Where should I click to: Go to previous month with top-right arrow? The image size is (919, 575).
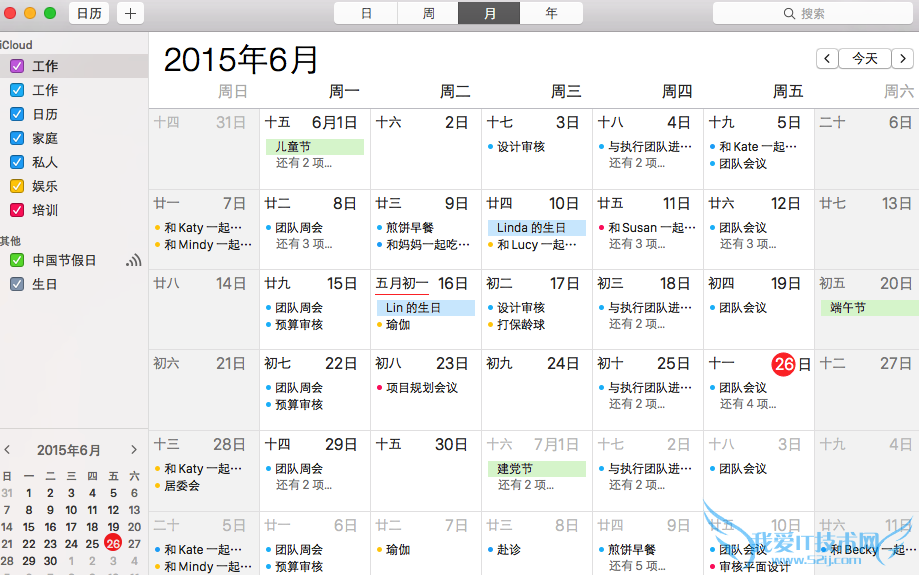pos(827,59)
